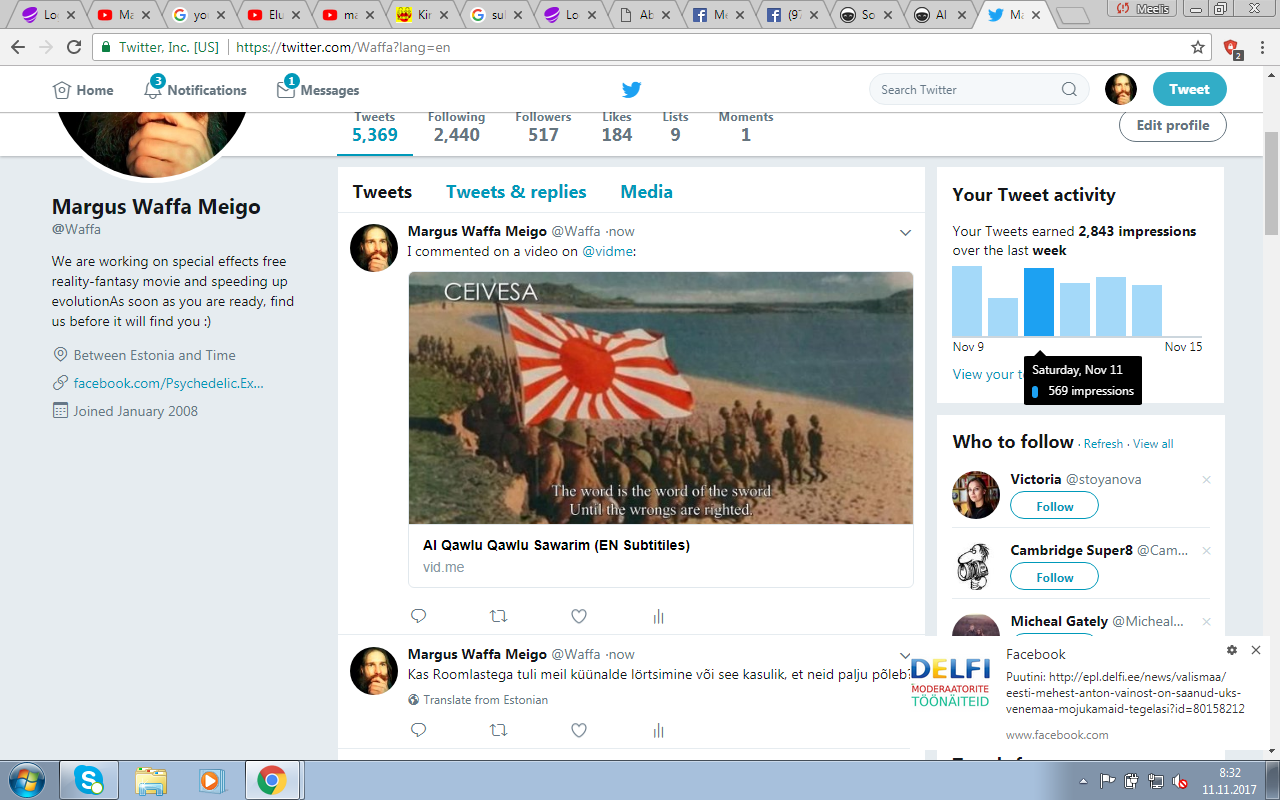Open the Lists 9 stat
1280x800 pixels.
point(675,127)
